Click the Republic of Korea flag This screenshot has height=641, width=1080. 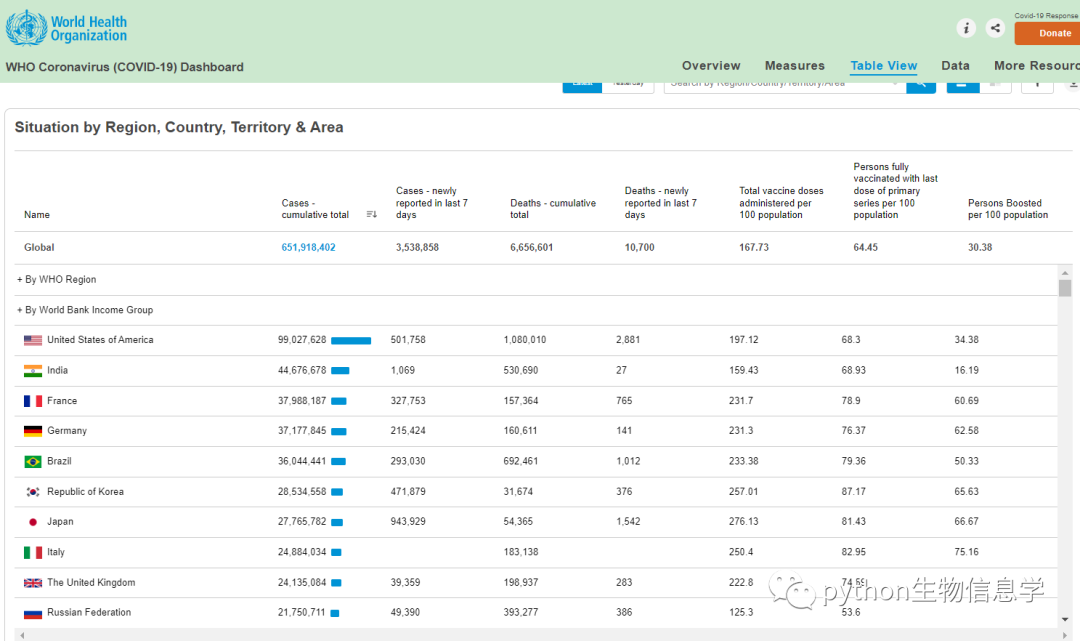(x=32, y=492)
